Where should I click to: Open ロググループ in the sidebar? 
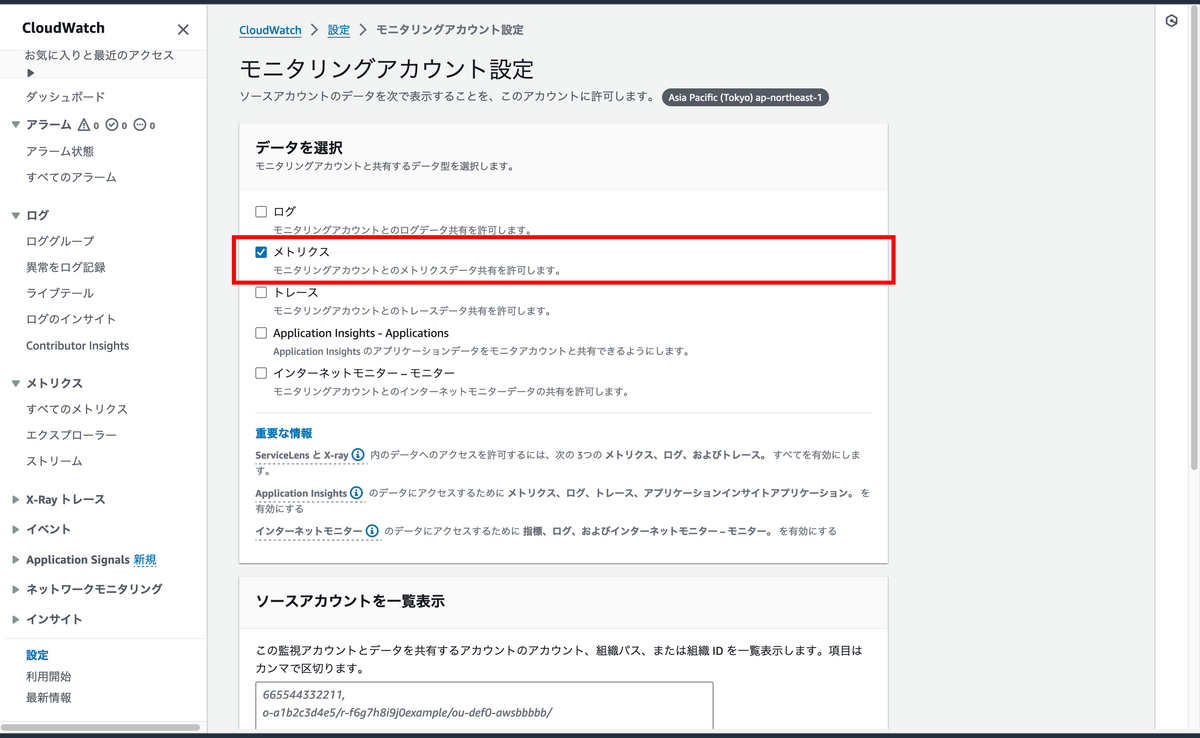(60, 241)
